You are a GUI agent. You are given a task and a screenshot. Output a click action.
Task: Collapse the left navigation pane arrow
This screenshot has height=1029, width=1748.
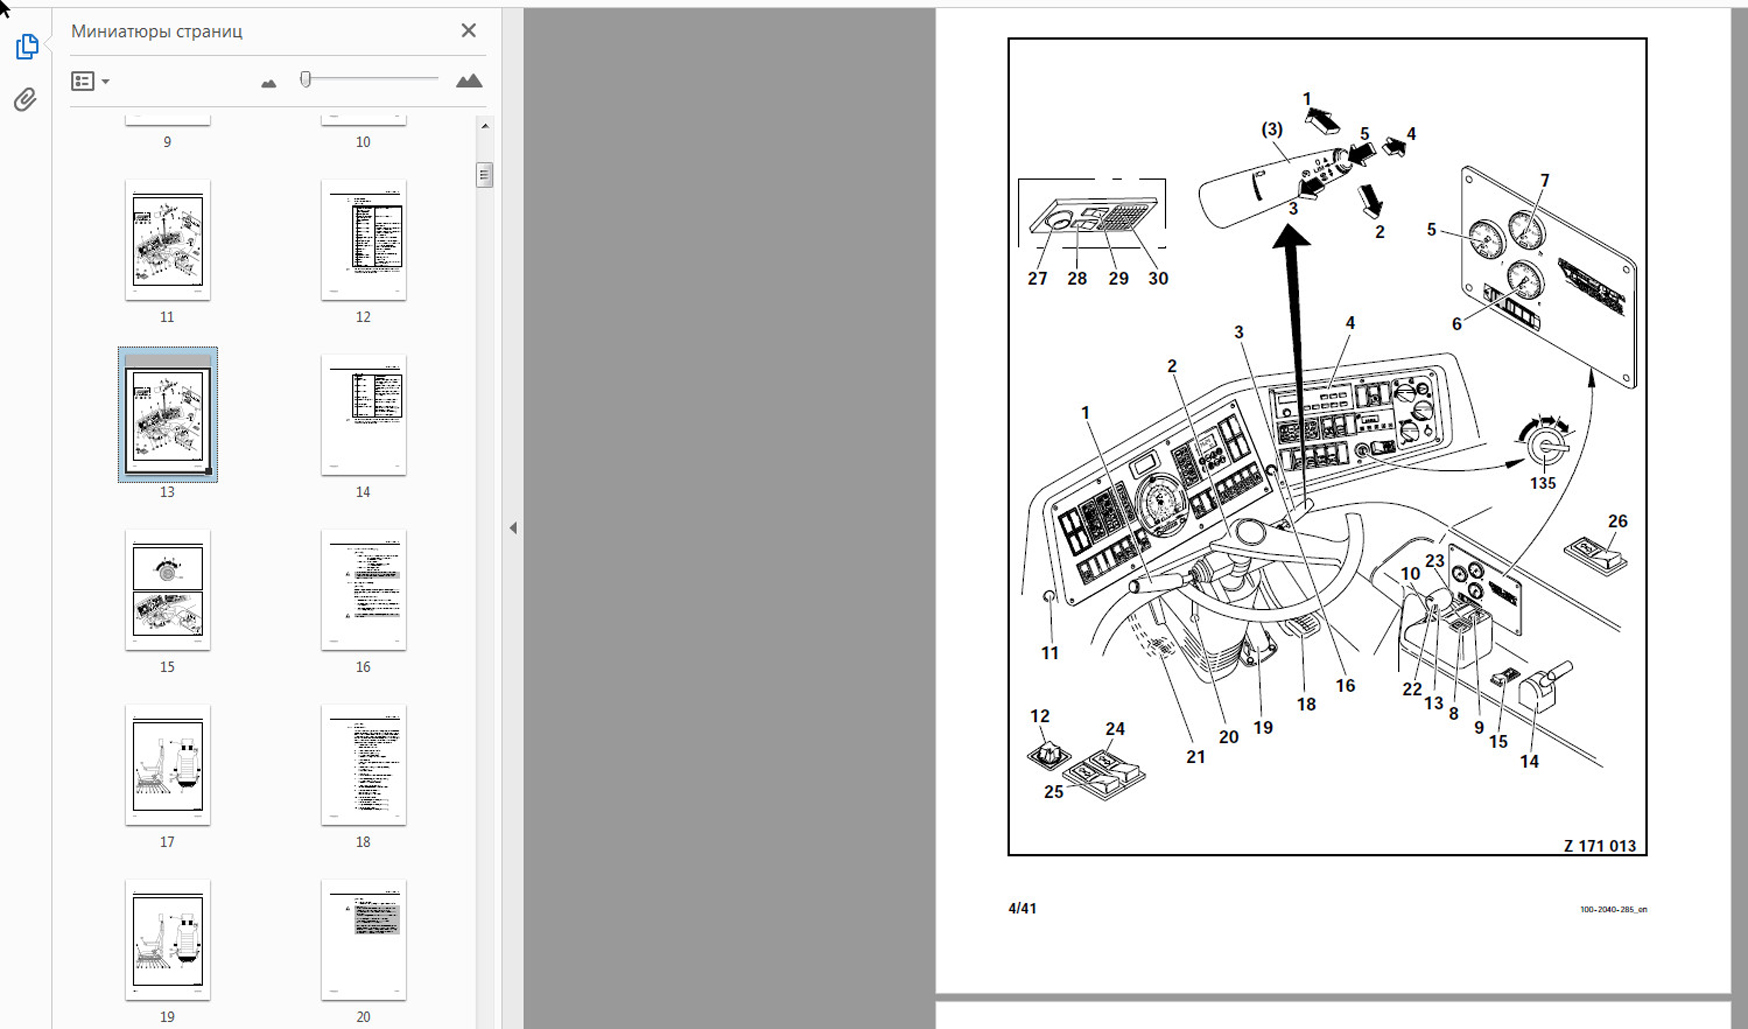click(x=513, y=528)
